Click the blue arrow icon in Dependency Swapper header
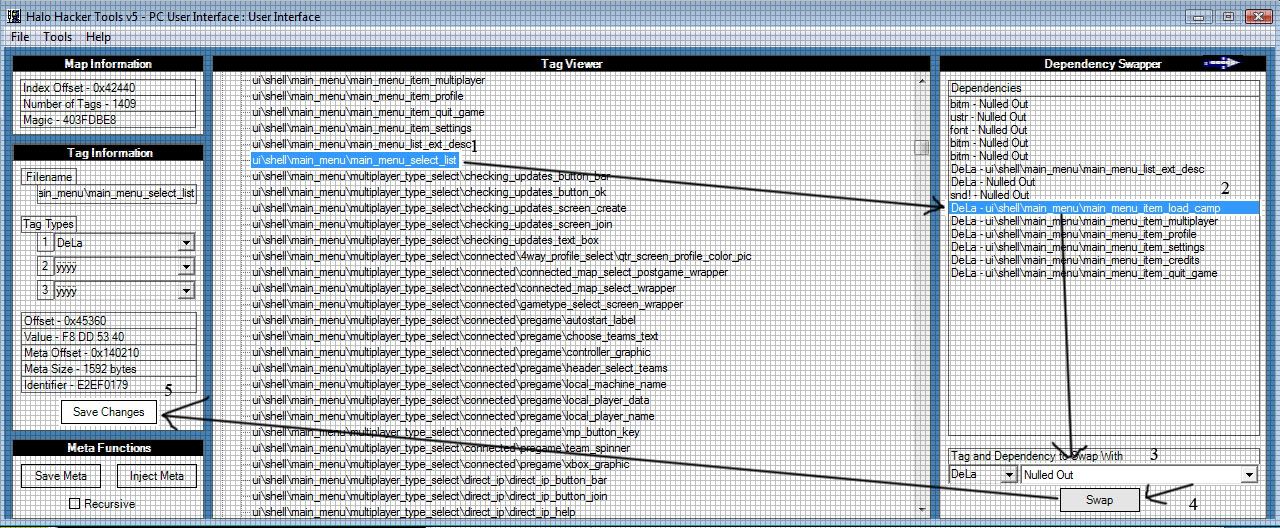Viewport: 1280px width, 528px height. click(x=1222, y=63)
